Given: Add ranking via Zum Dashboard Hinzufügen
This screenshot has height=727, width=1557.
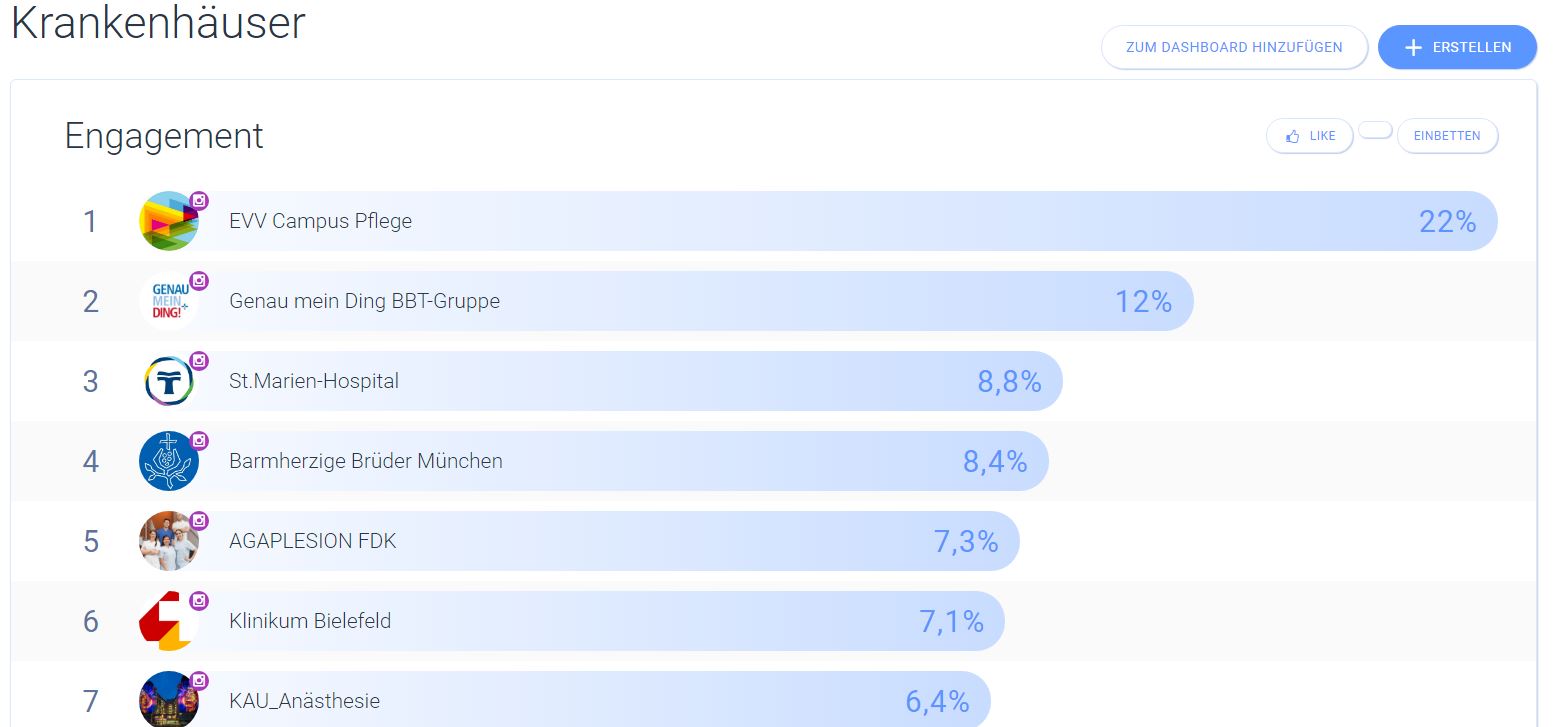Looking at the screenshot, I should [x=1234, y=47].
